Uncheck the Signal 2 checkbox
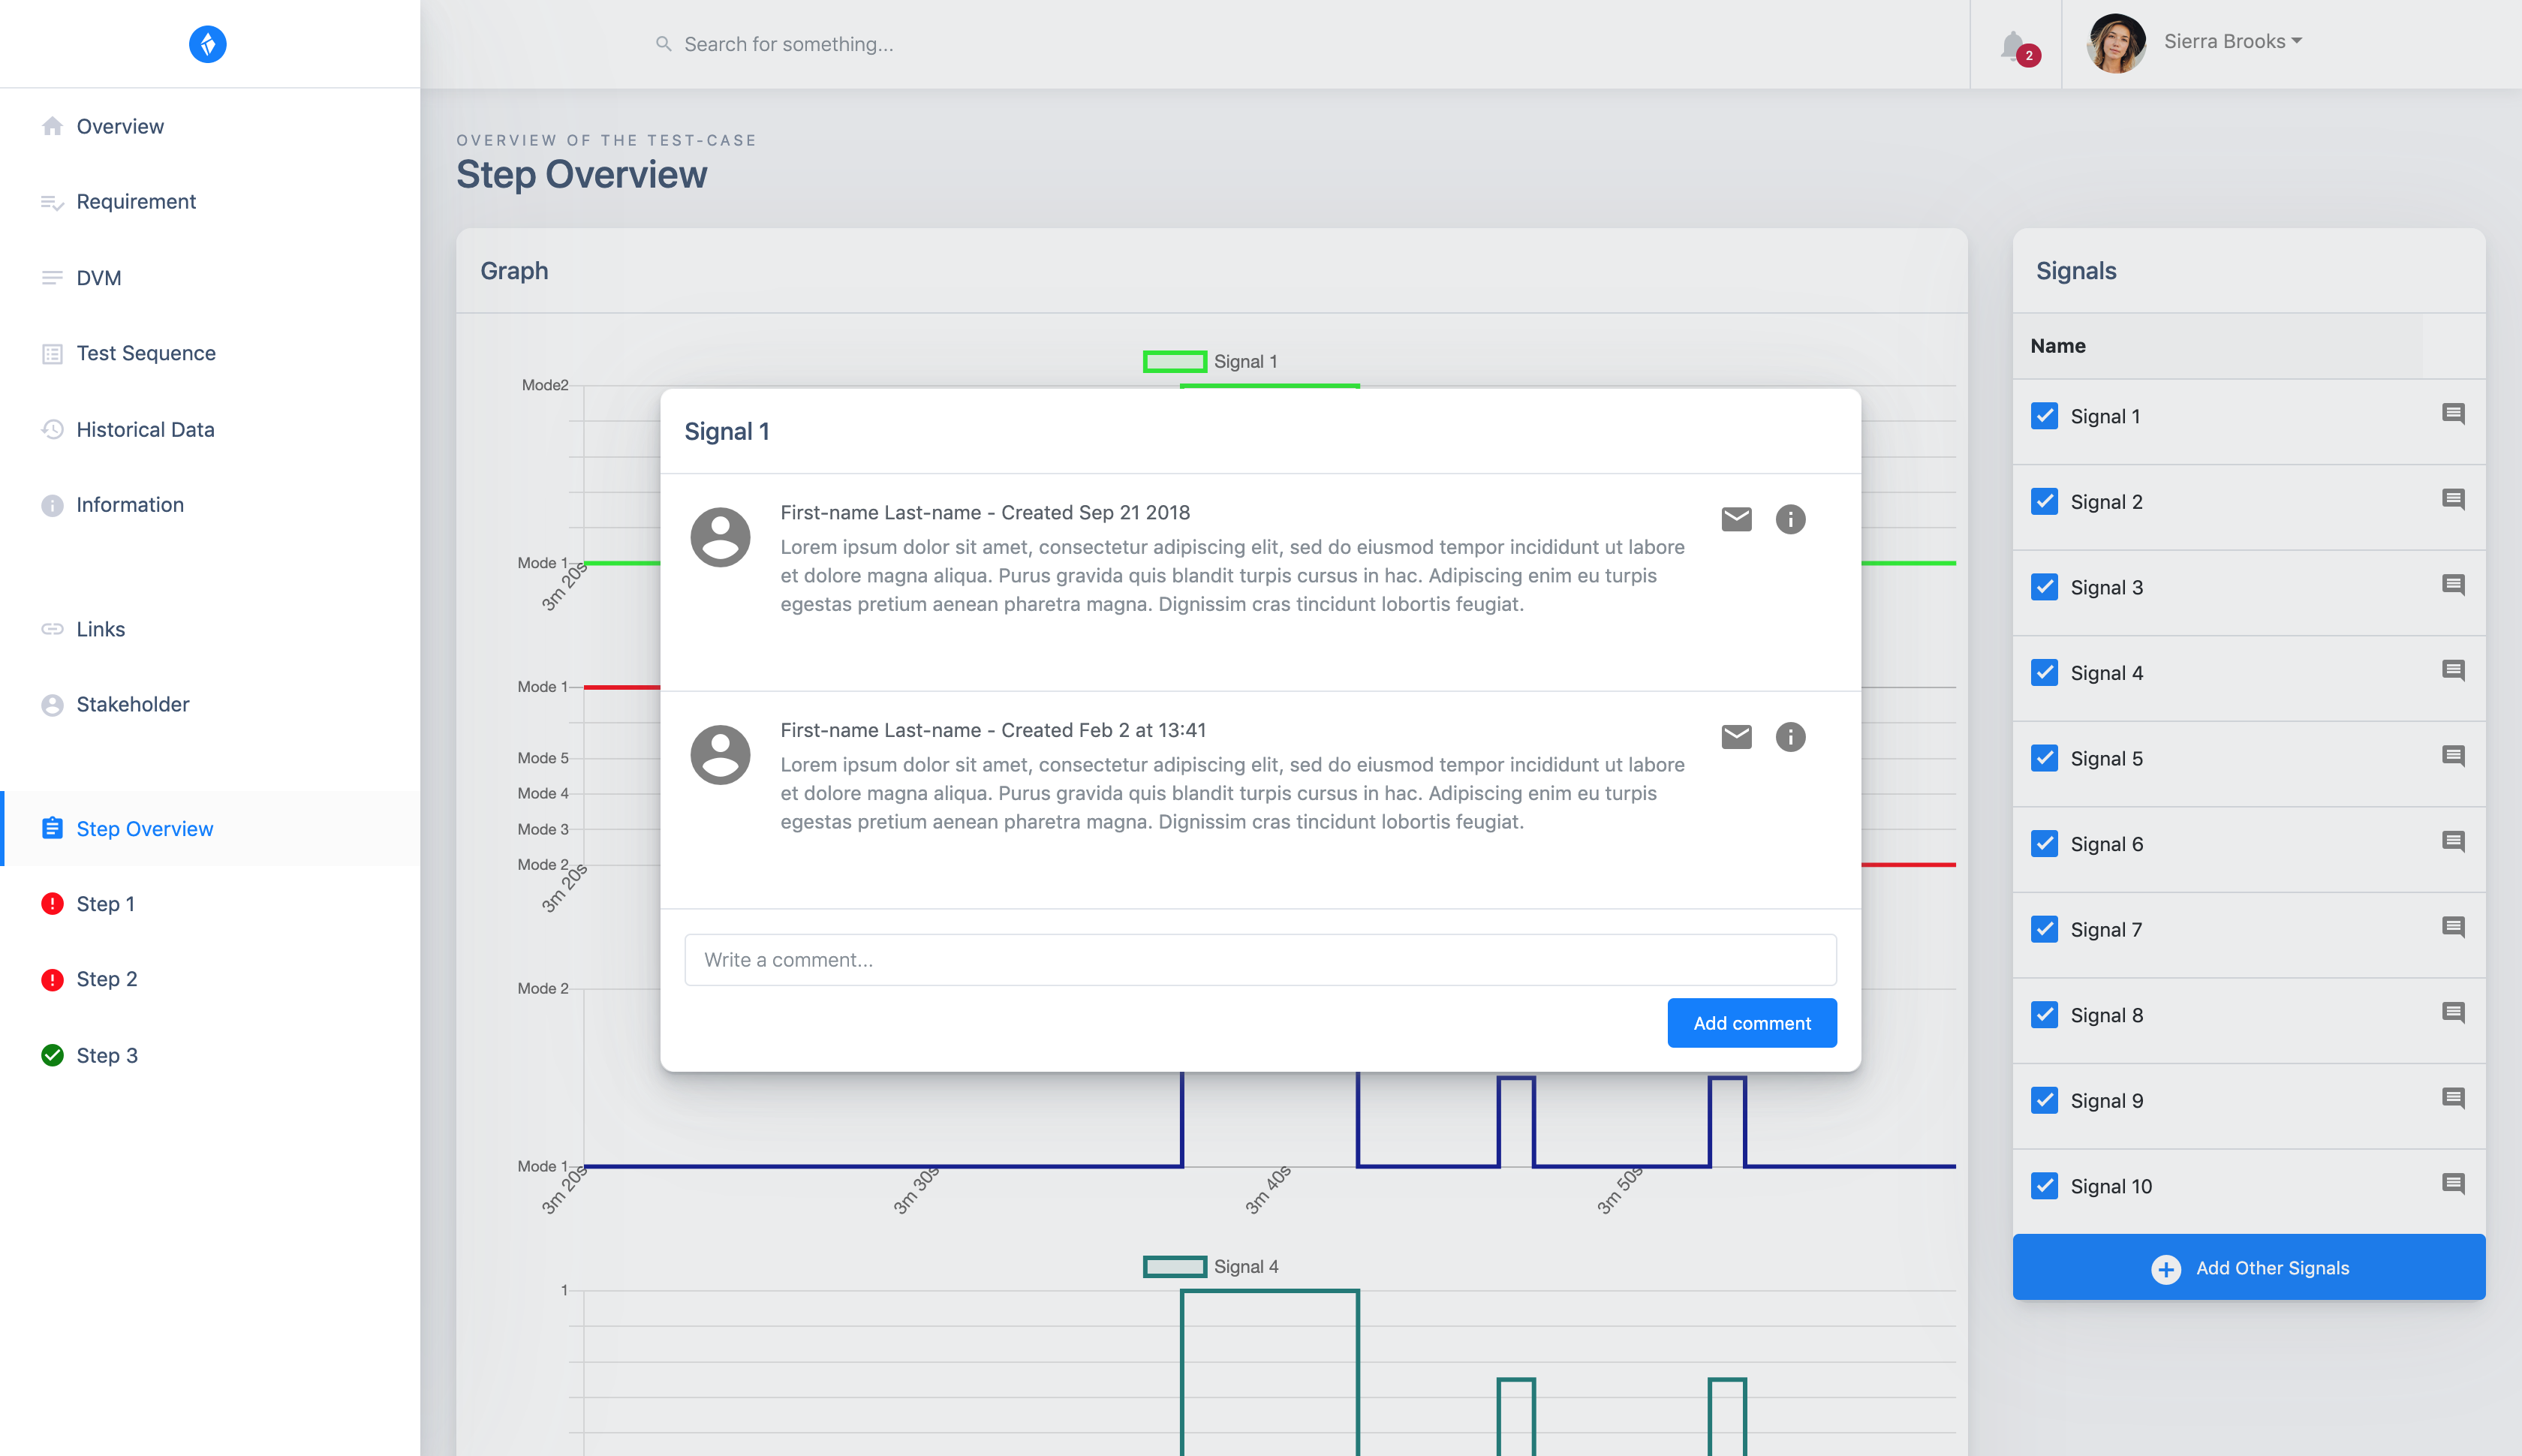2522x1456 pixels. click(2045, 502)
